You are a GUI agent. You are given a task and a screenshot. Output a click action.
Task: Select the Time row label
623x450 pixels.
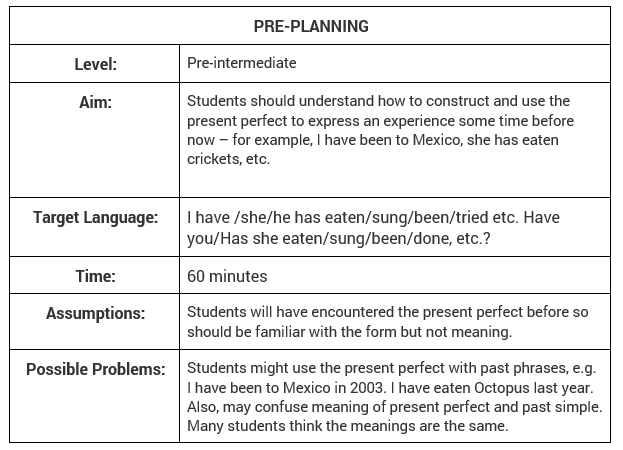96,276
